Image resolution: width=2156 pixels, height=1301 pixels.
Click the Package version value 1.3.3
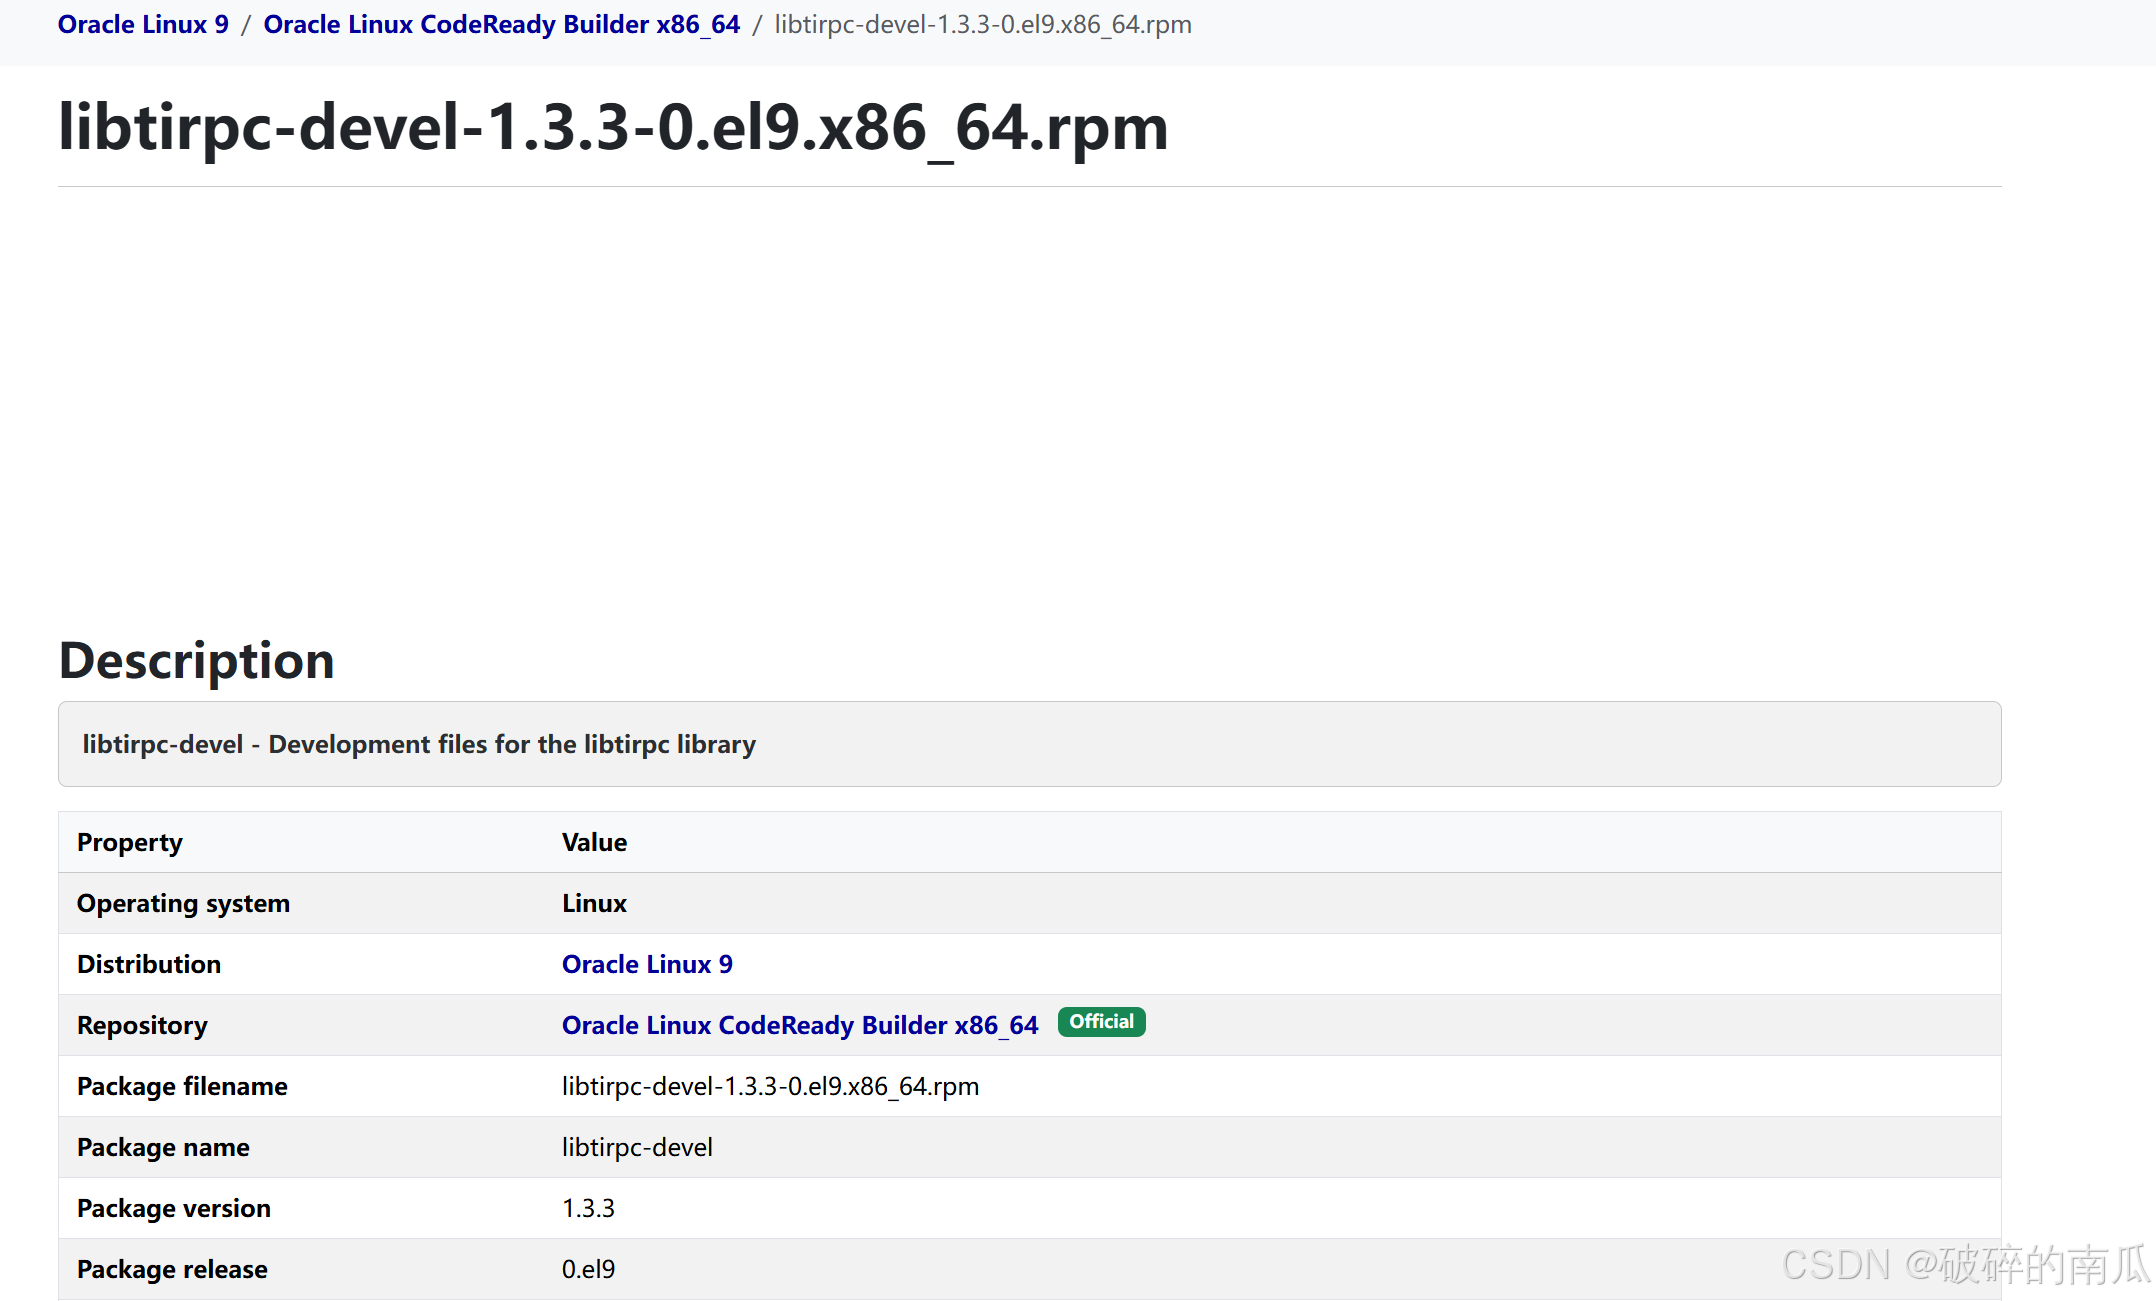pyautogui.click(x=588, y=1208)
